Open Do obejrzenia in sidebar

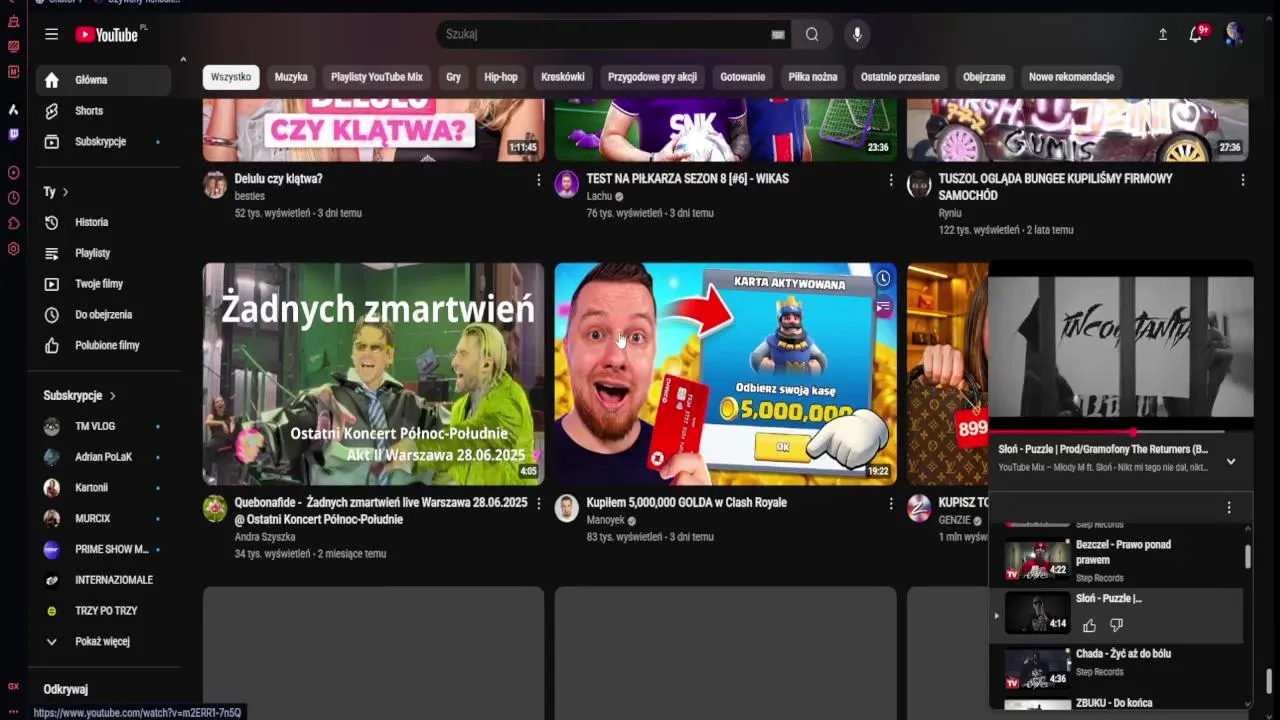coord(104,315)
